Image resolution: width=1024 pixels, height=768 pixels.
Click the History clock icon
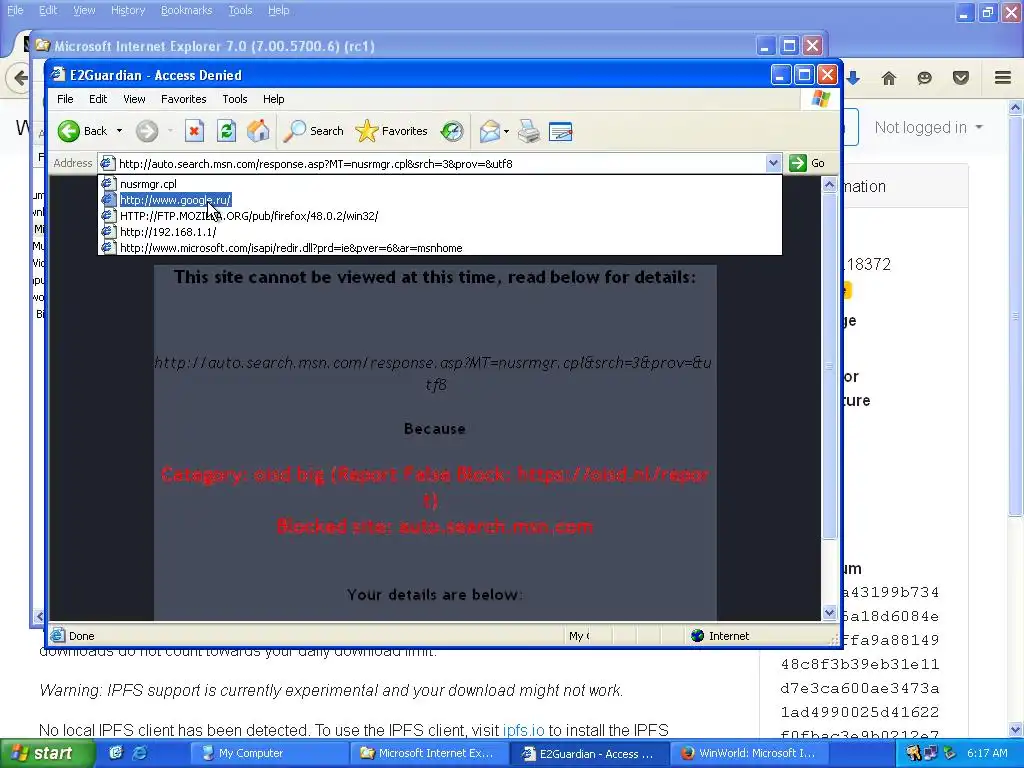pos(452,131)
